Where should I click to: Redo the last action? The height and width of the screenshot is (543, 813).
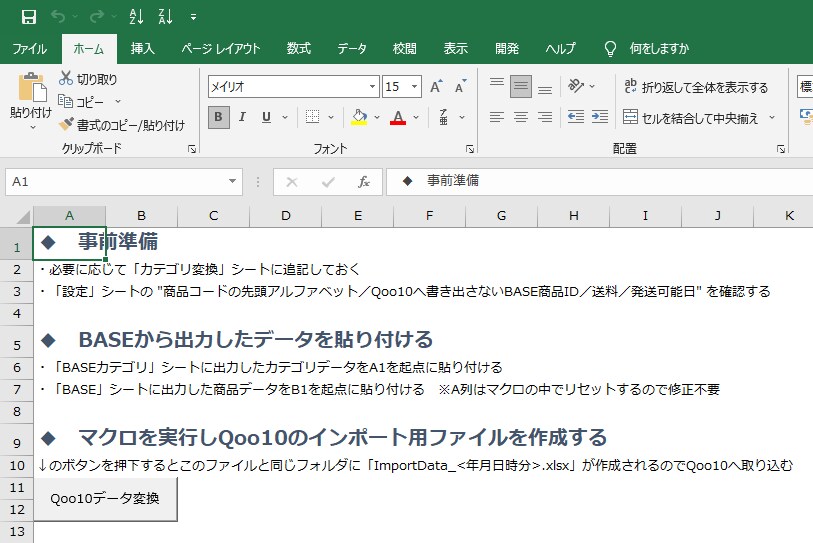pyautogui.click(x=96, y=17)
